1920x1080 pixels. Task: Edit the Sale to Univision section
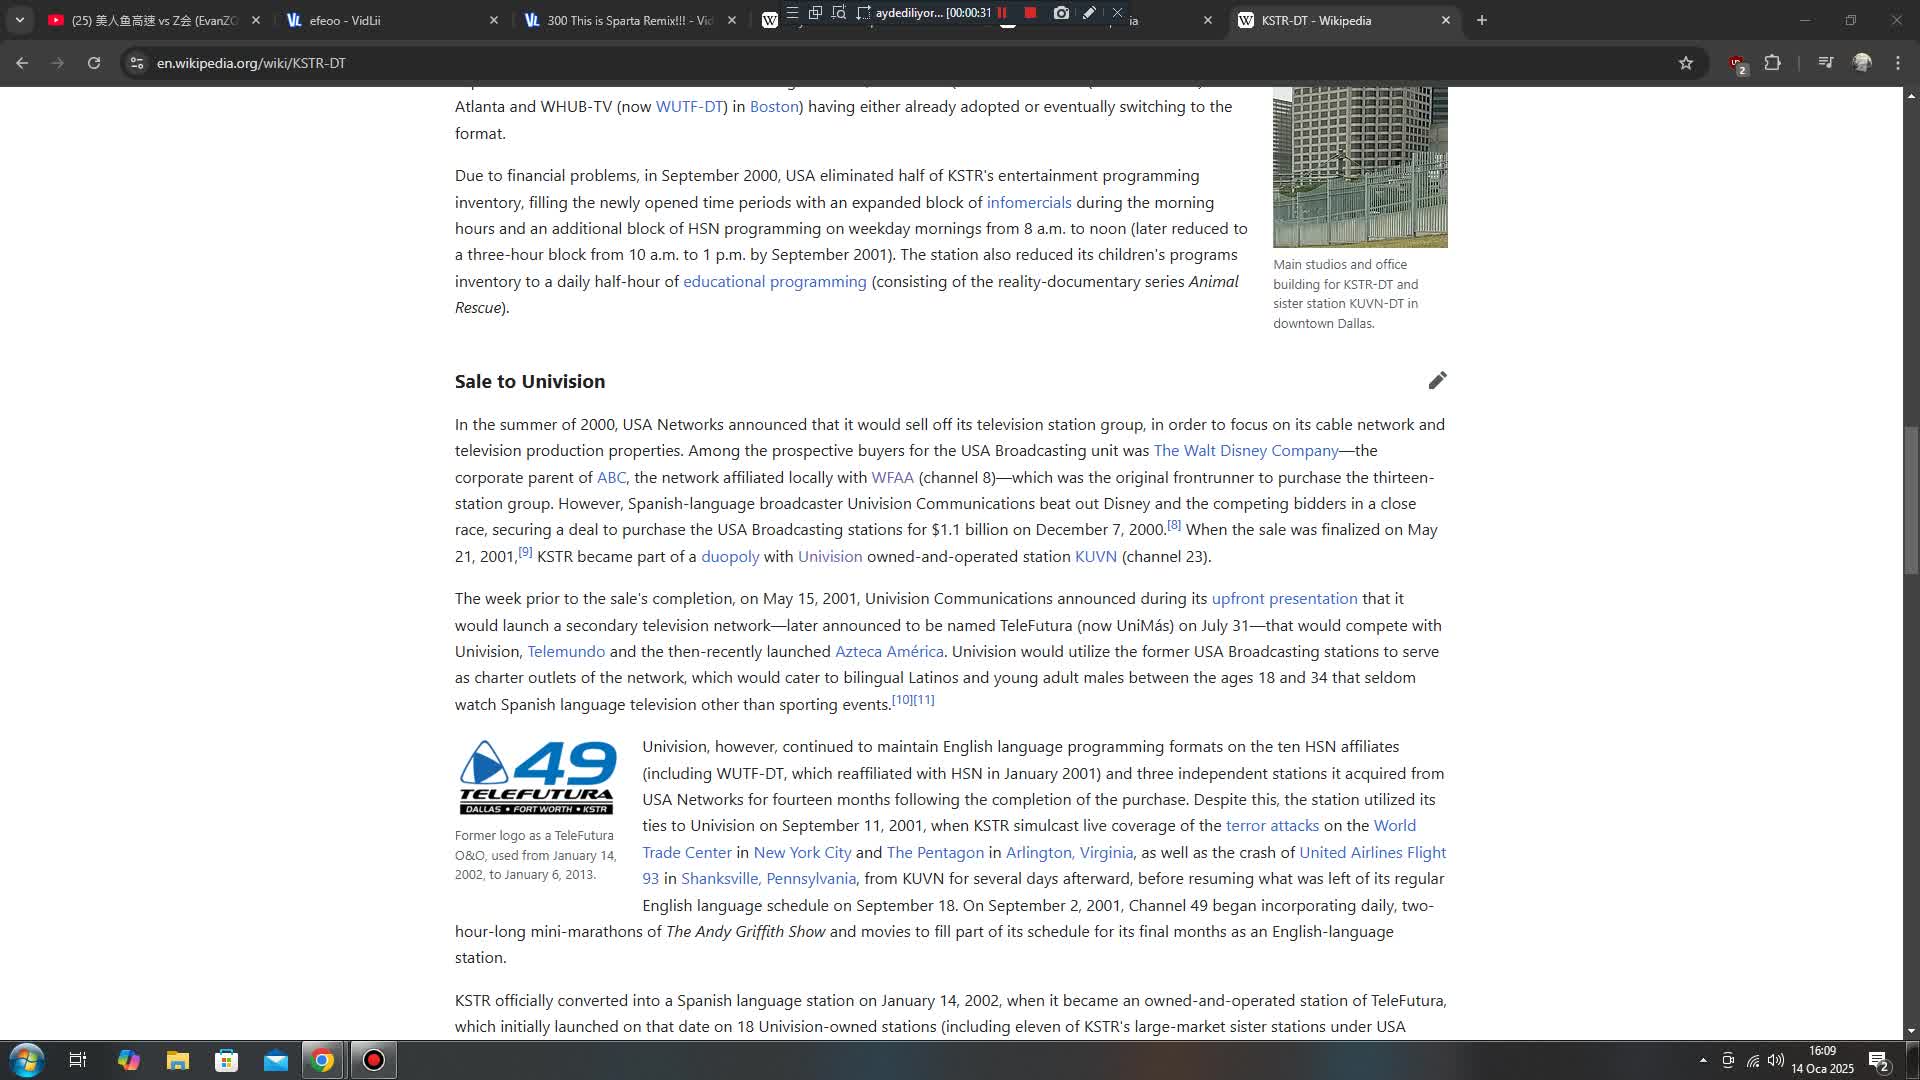[1437, 380]
